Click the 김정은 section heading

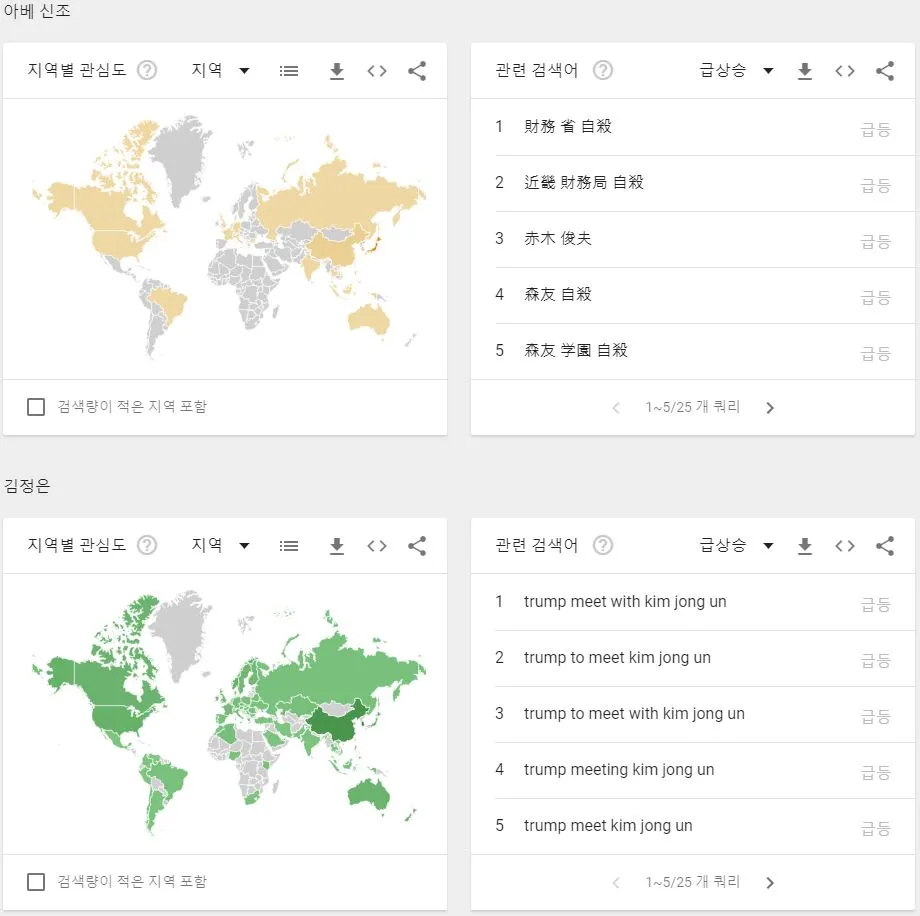[x=27, y=486]
